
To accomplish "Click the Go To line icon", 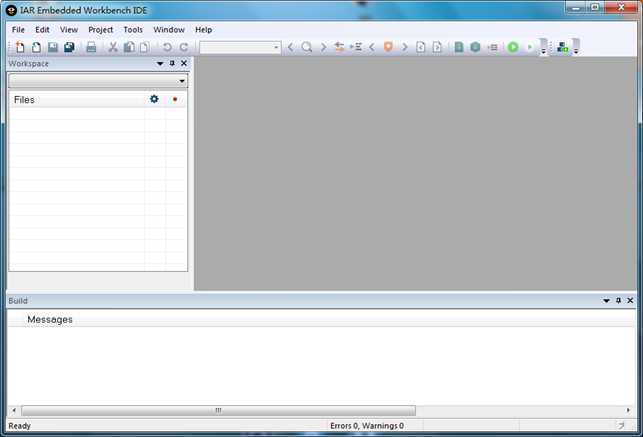I will [356, 47].
